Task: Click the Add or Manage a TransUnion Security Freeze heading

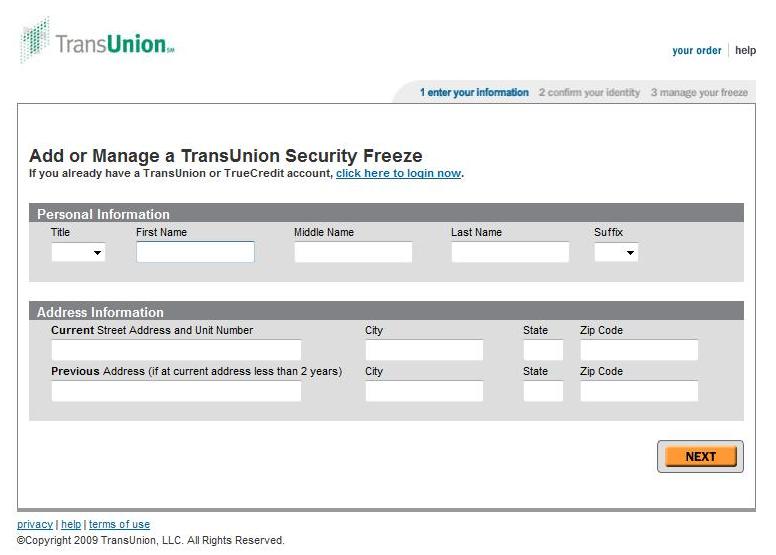Action: (226, 155)
